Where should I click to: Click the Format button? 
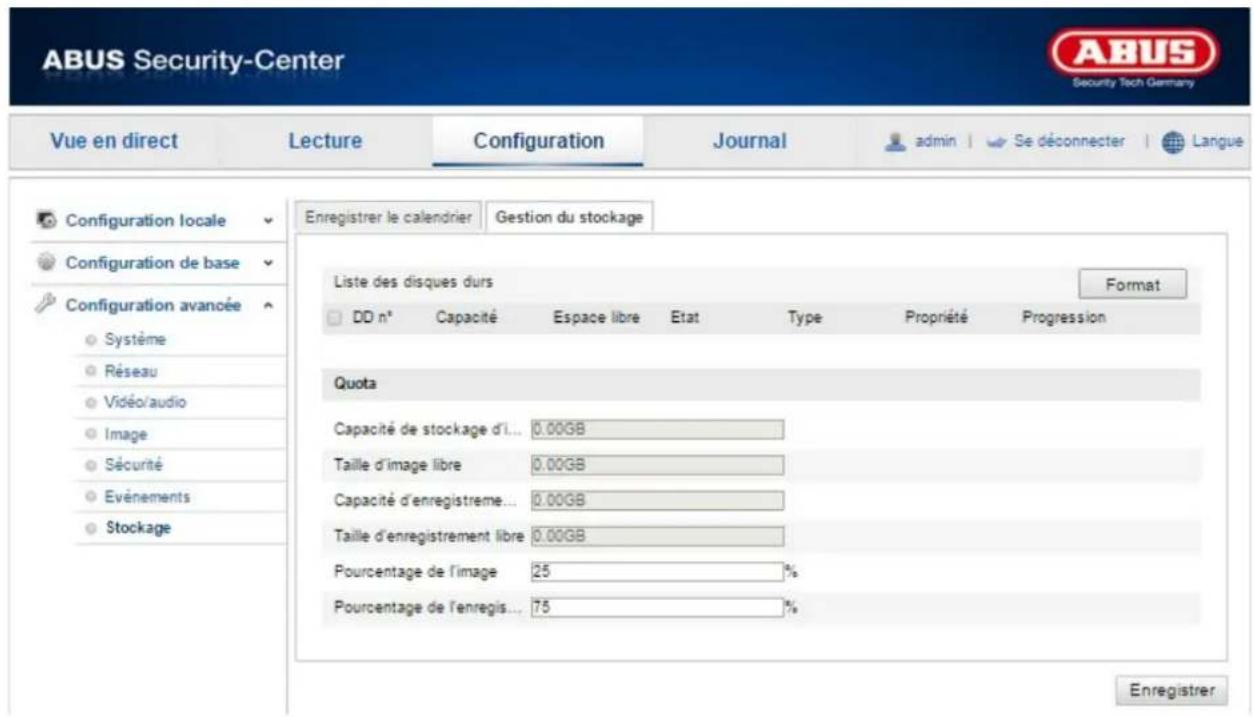pyautogui.click(x=1132, y=285)
